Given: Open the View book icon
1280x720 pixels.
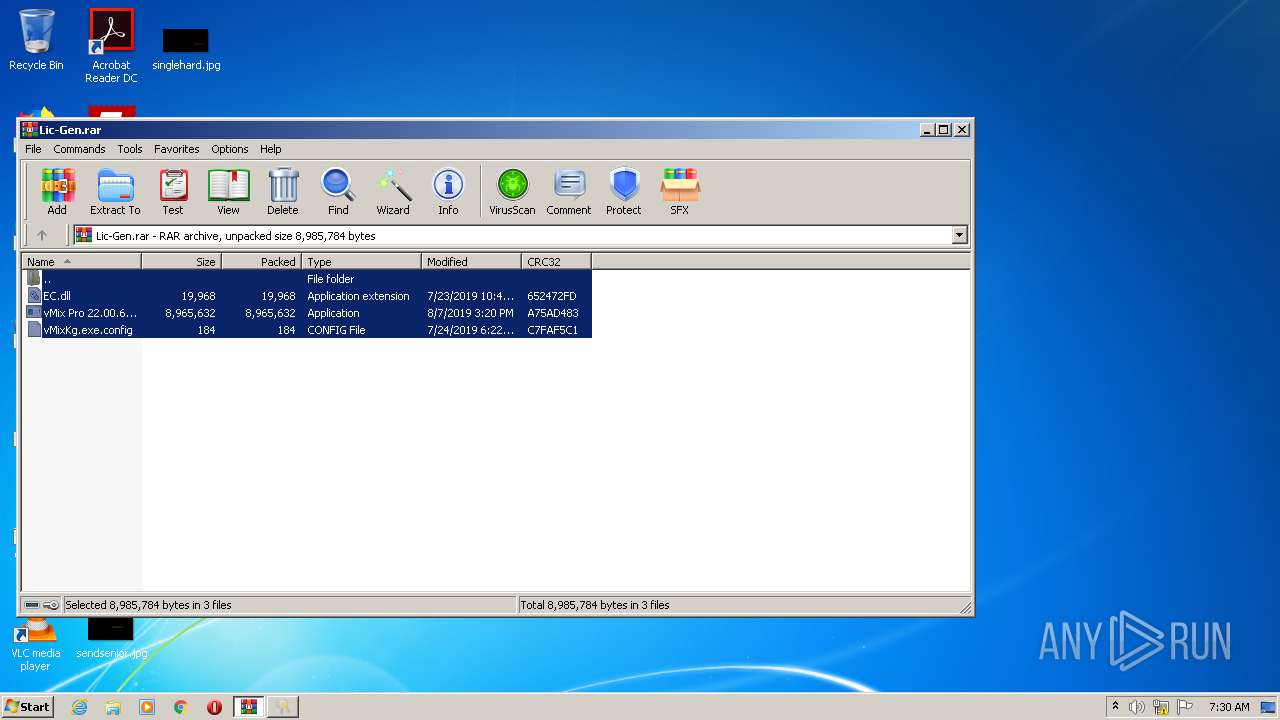Looking at the screenshot, I should pos(228,192).
